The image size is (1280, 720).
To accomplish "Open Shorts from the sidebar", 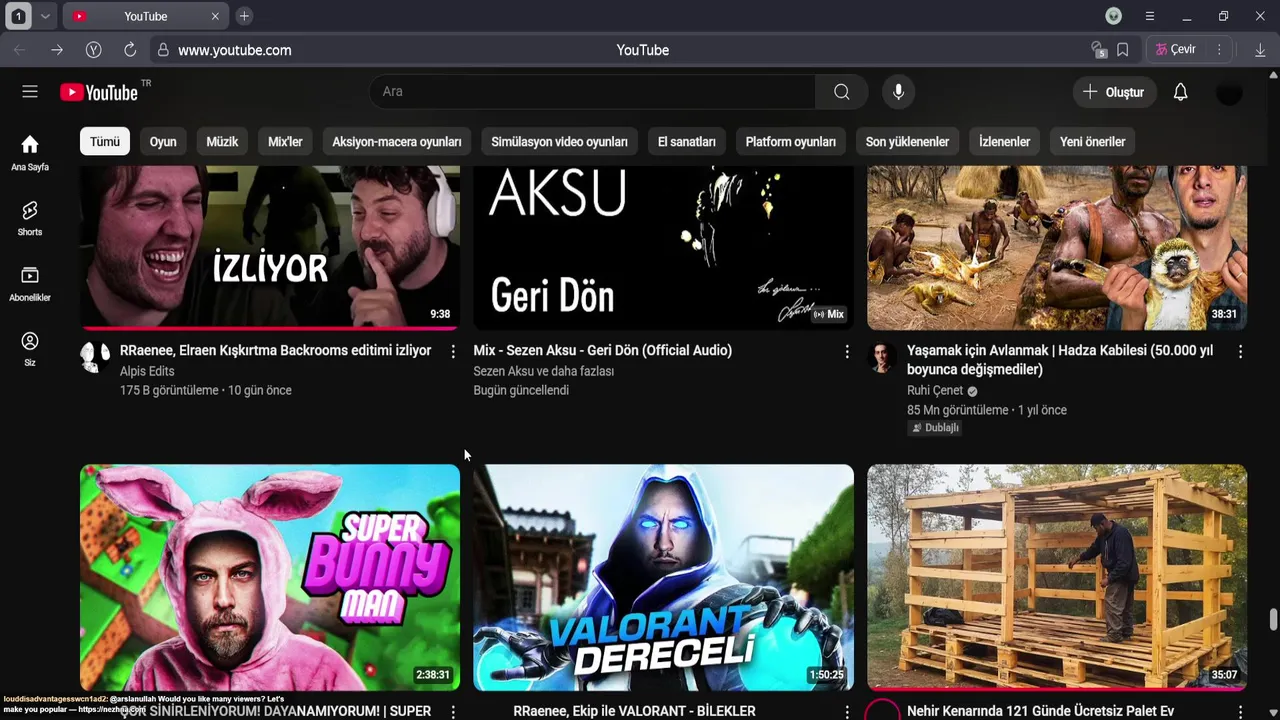I will [30, 218].
